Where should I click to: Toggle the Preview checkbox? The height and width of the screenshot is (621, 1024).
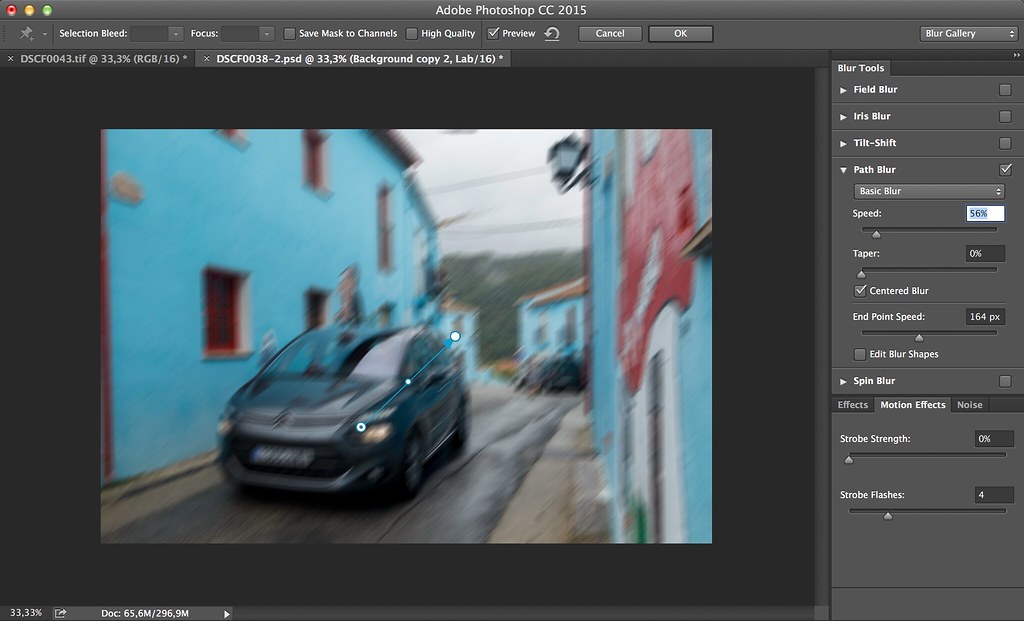click(493, 33)
